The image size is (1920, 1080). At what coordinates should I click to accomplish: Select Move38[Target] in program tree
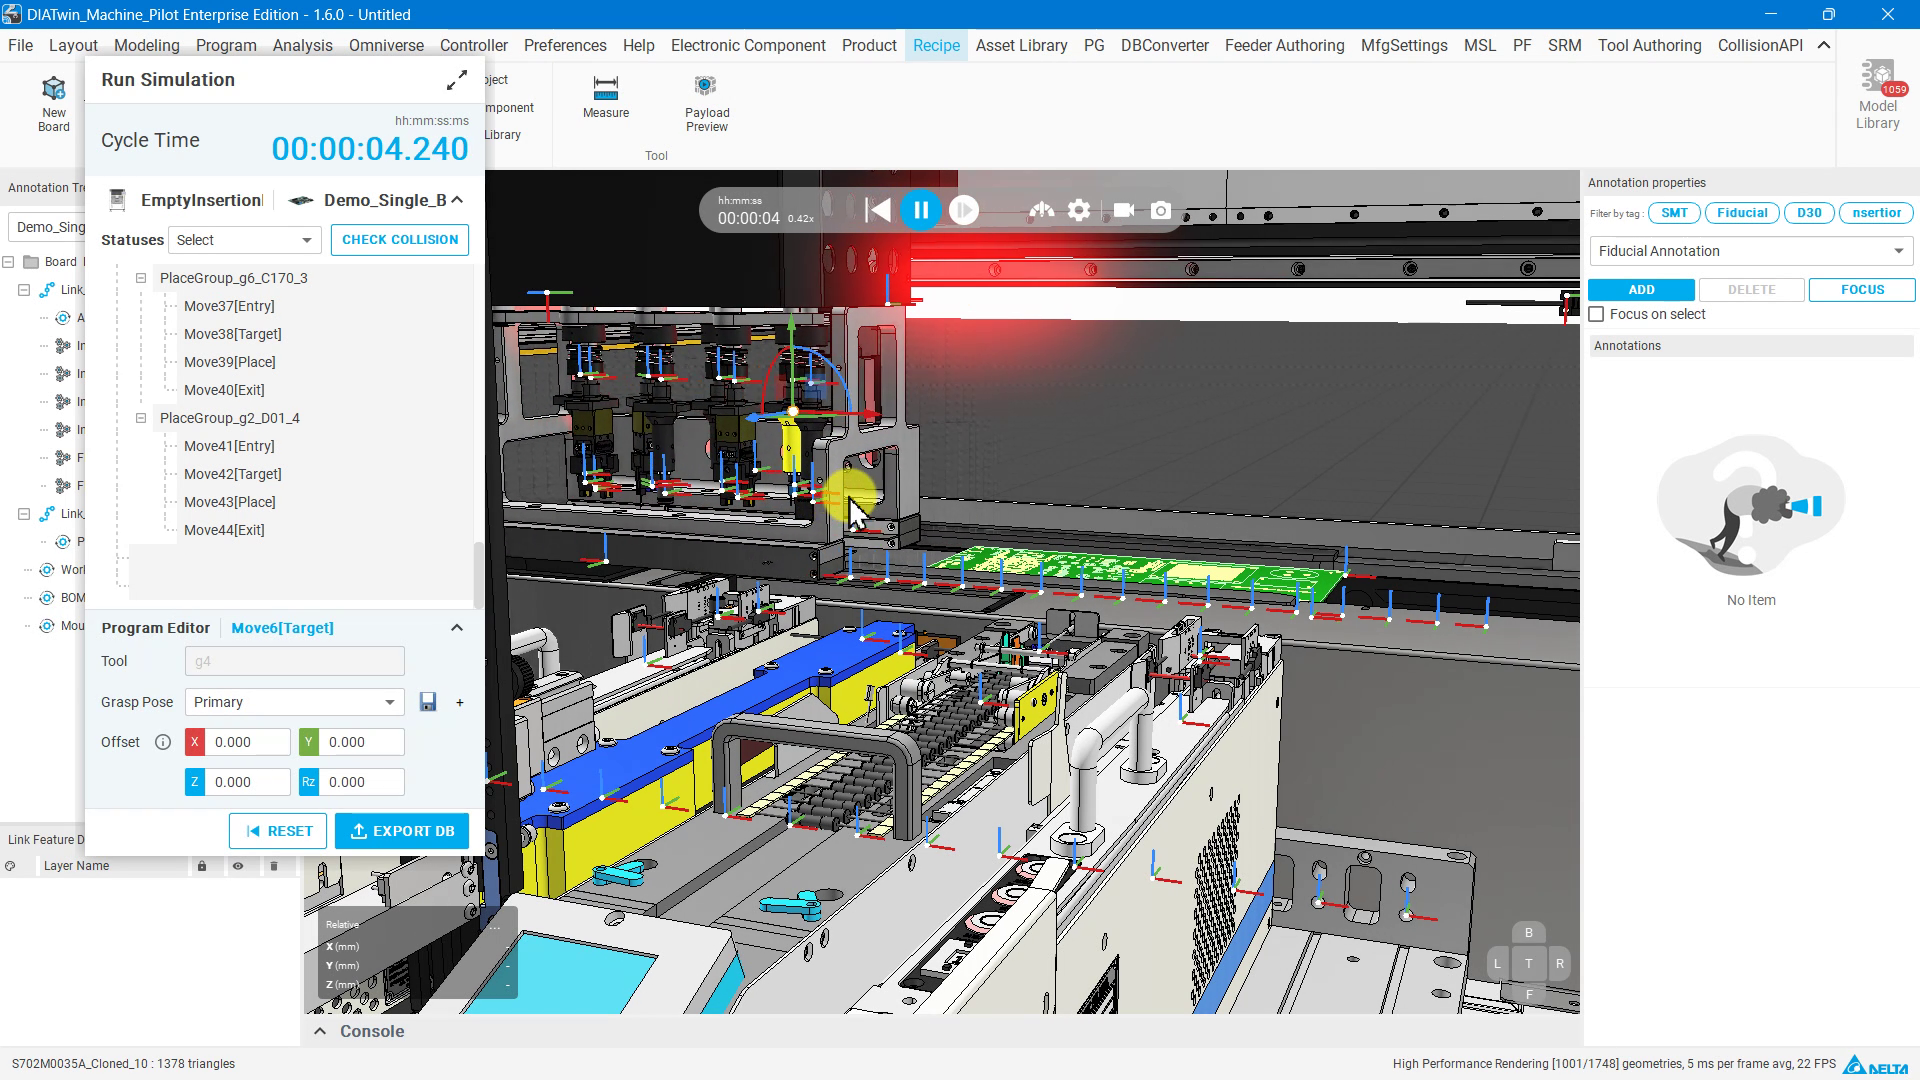[233, 334]
